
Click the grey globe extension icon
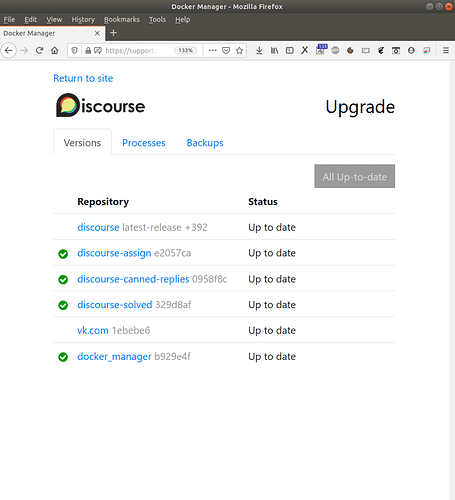click(x=335, y=51)
